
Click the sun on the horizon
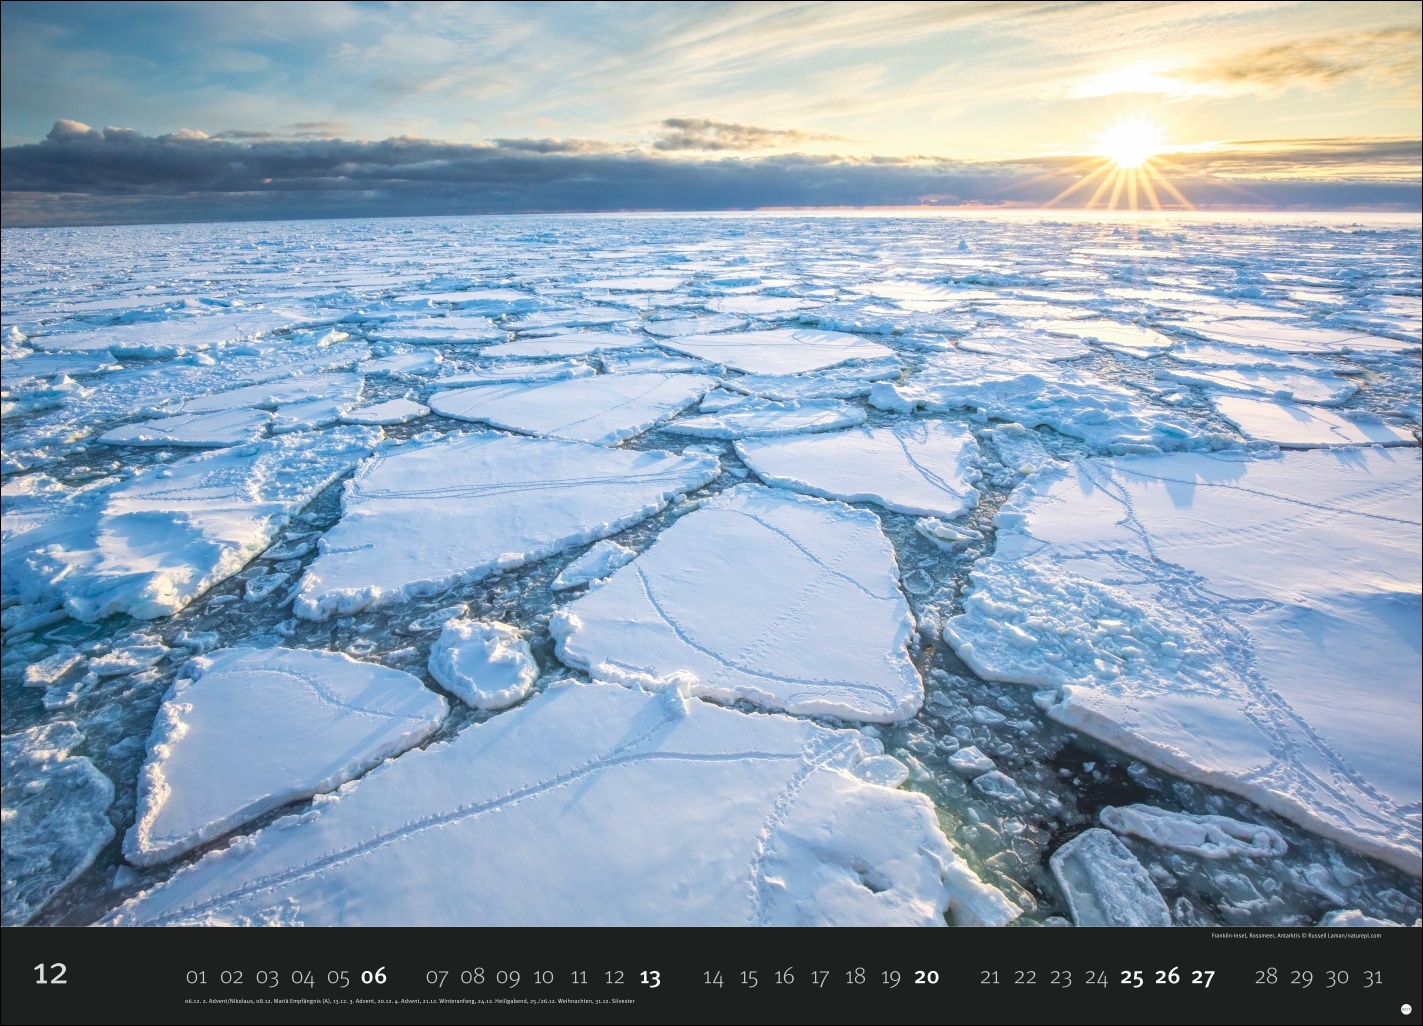[1129, 143]
